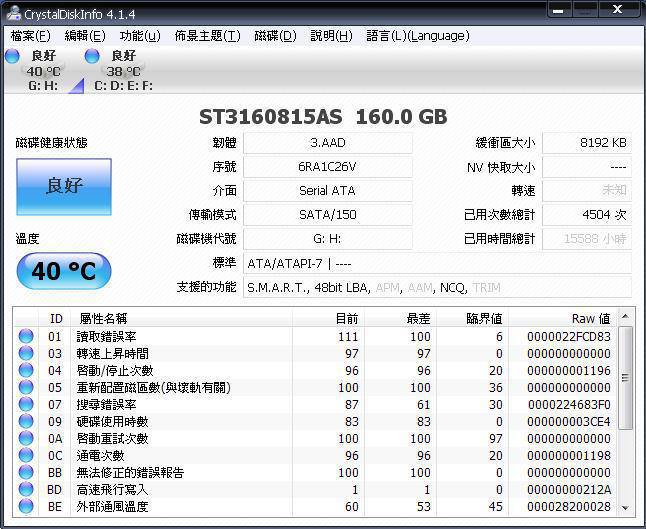Click status orb for attribute 04 啓動/停止次數

[26, 370]
